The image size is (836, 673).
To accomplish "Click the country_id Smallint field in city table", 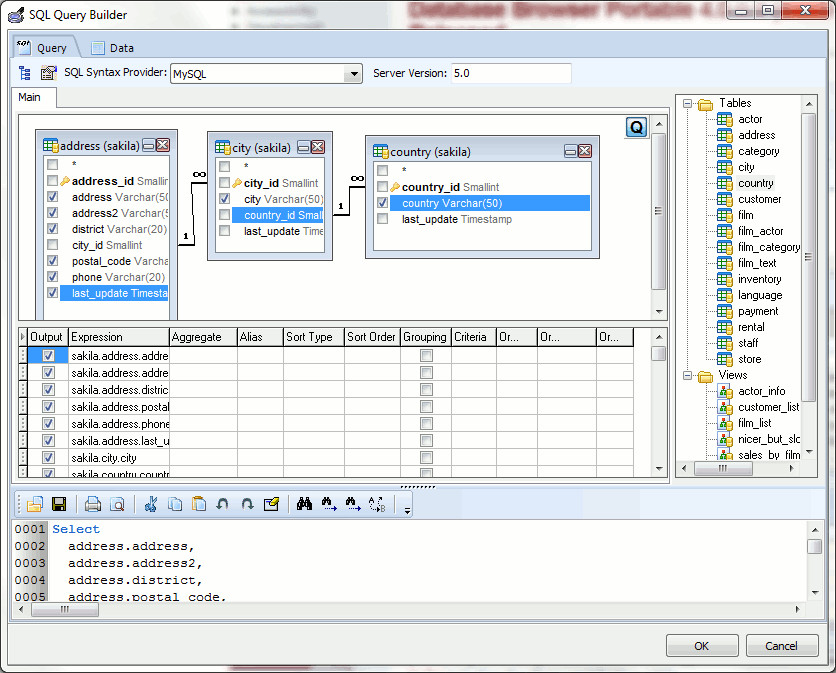I will click(278, 215).
